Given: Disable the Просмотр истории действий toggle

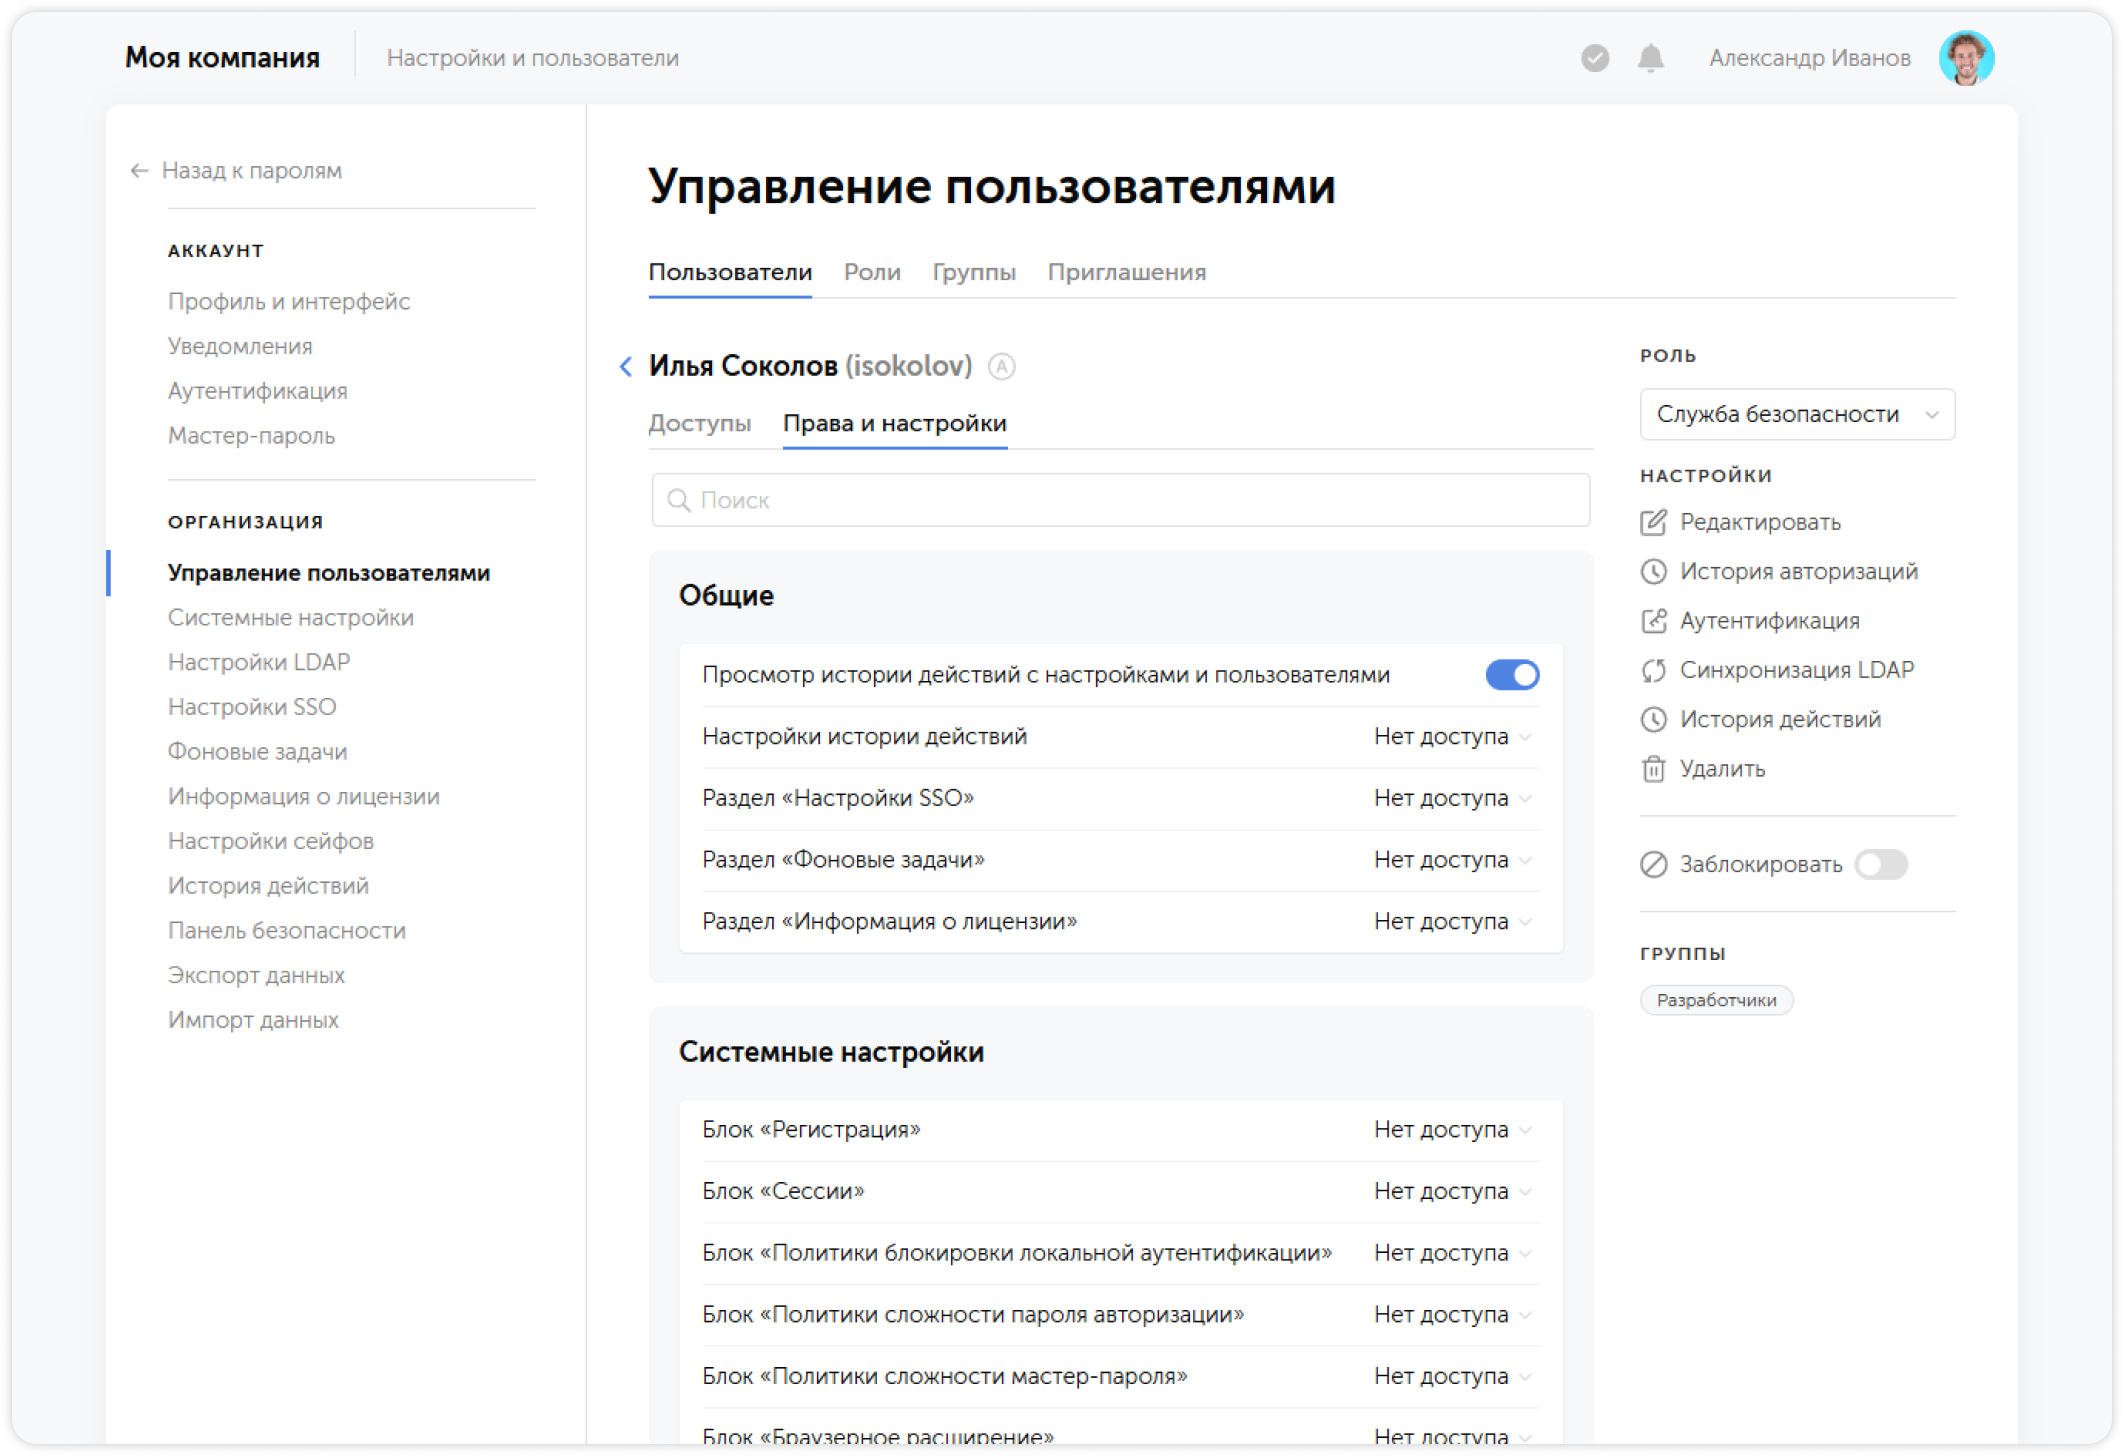Looking at the screenshot, I should [x=1513, y=674].
